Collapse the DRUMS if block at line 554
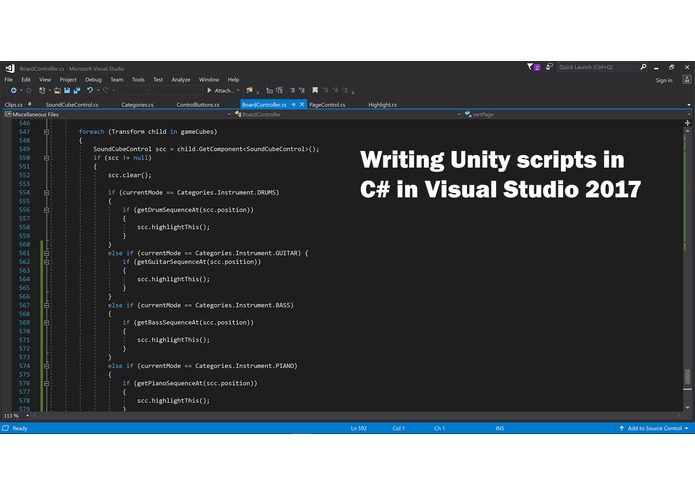 click(46, 193)
